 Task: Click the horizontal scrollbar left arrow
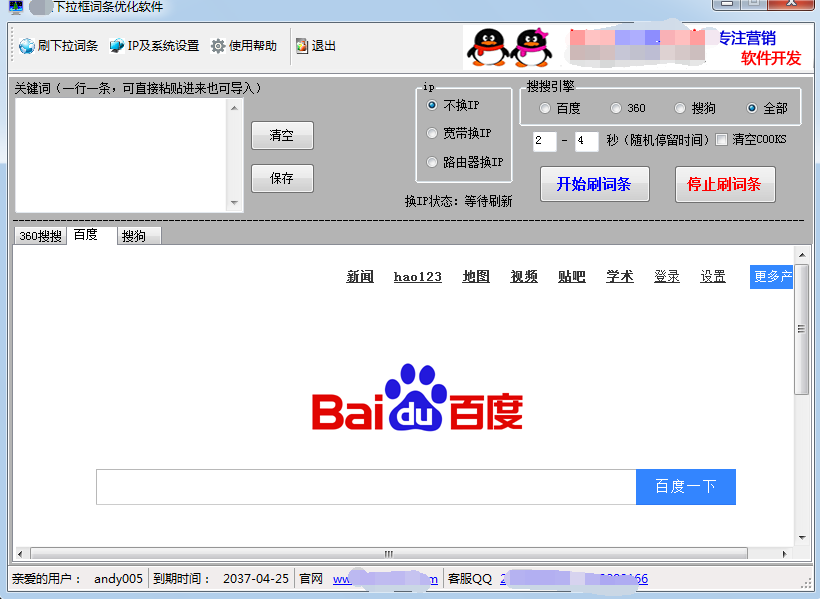click(x=20, y=554)
